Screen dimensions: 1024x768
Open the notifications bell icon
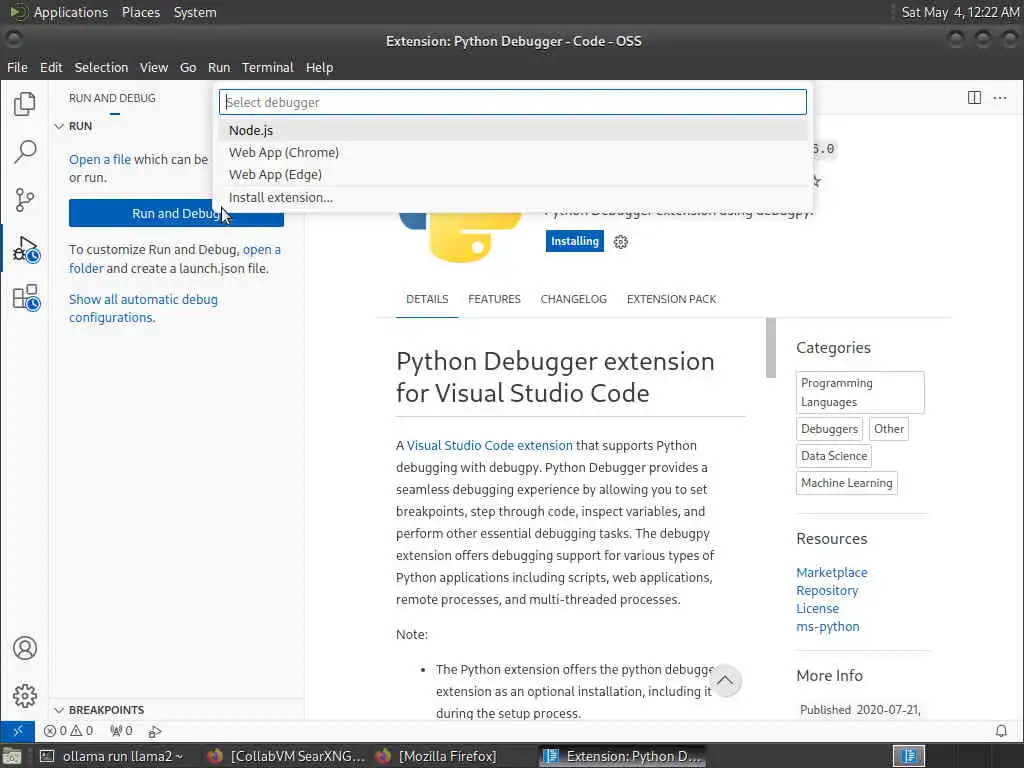pos(1000,731)
